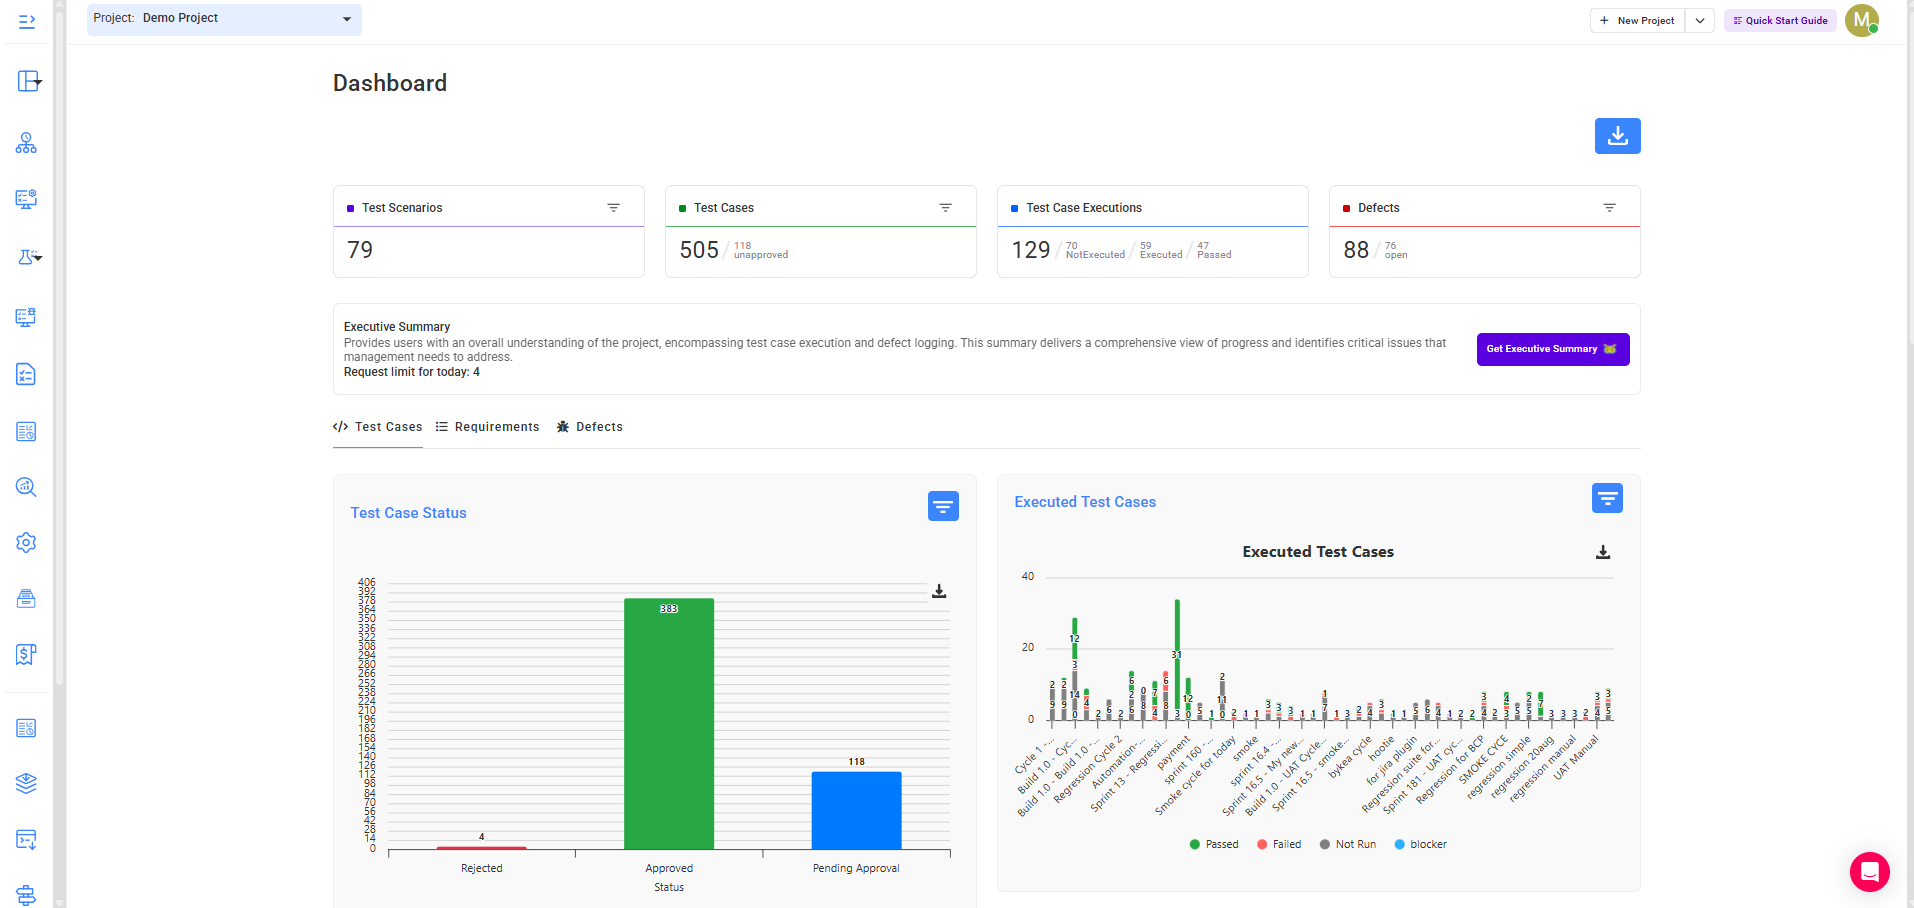This screenshot has width=1914, height=908.
Task: Expand the left sidebar menu
Action: [27, 21]
